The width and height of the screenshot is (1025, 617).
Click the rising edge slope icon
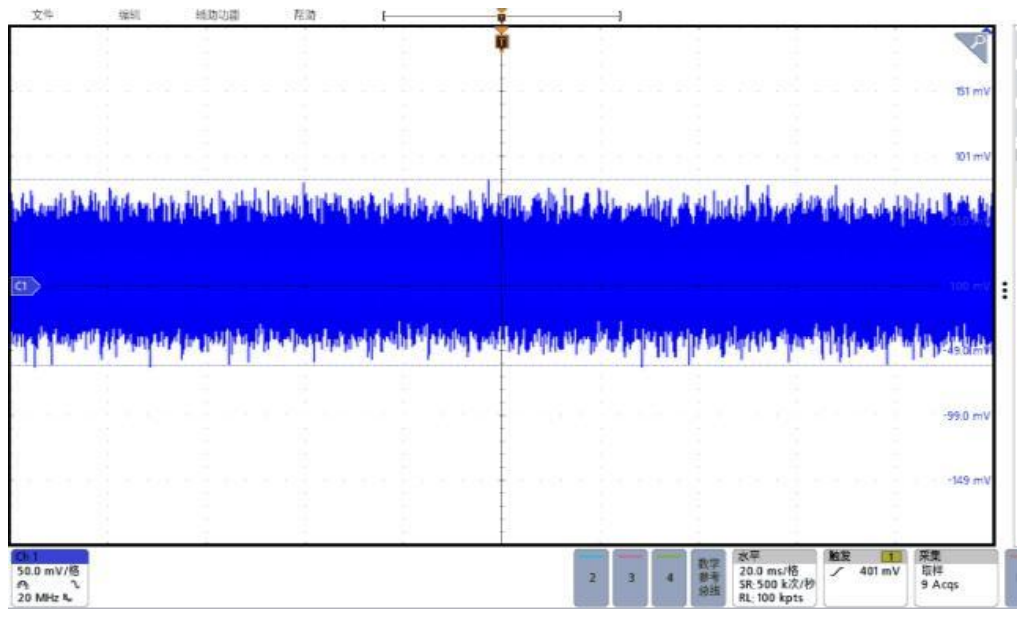tap(837, 572)
